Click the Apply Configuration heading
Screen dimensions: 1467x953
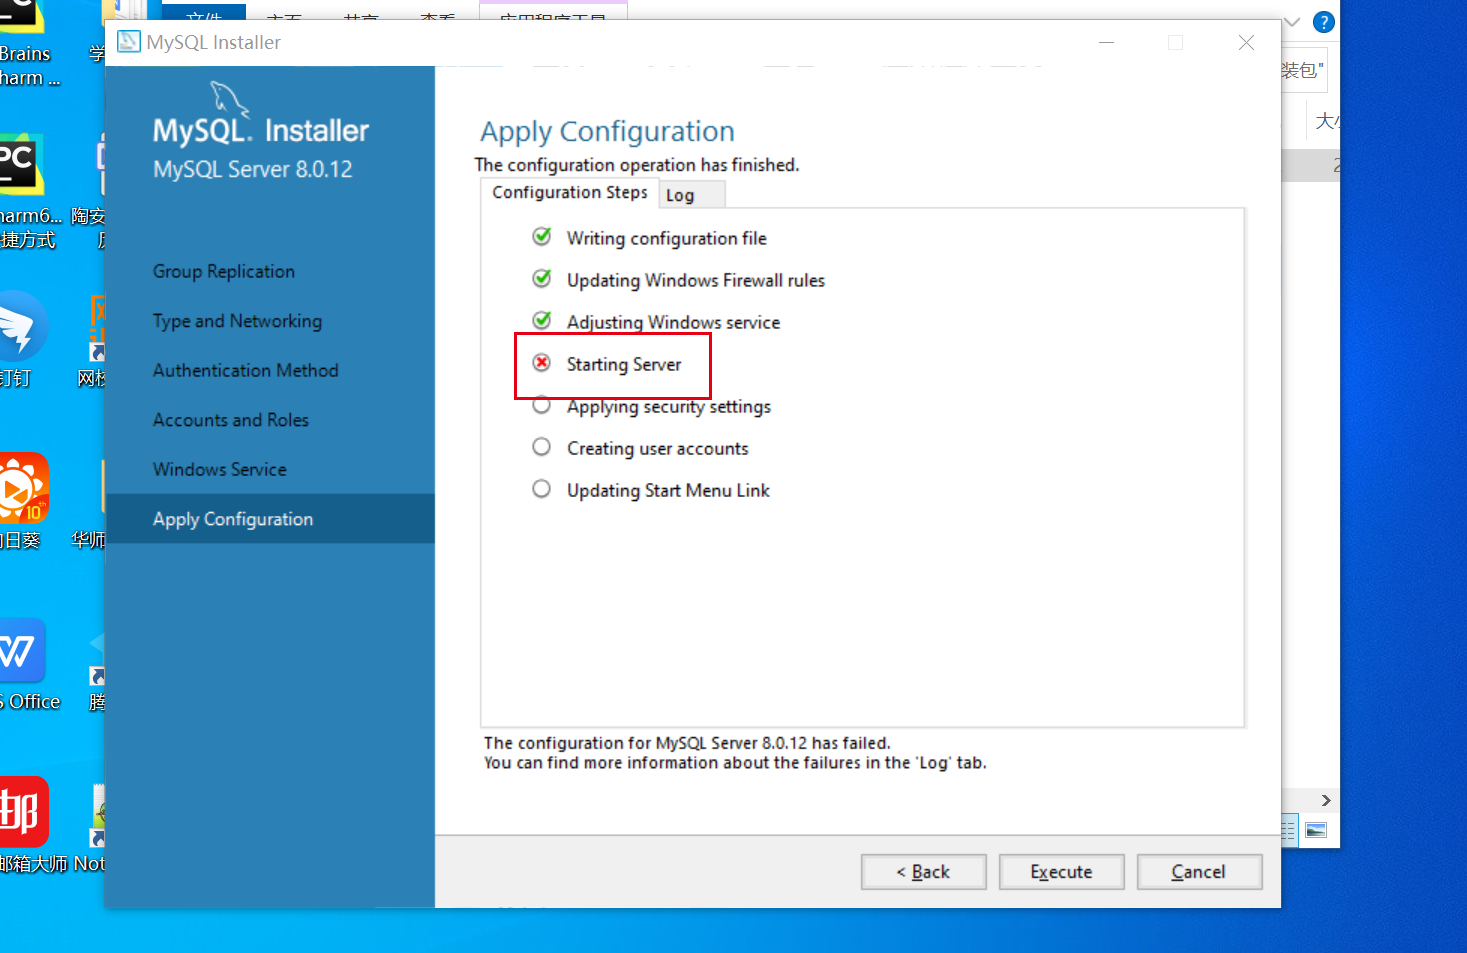pos(607,132)
